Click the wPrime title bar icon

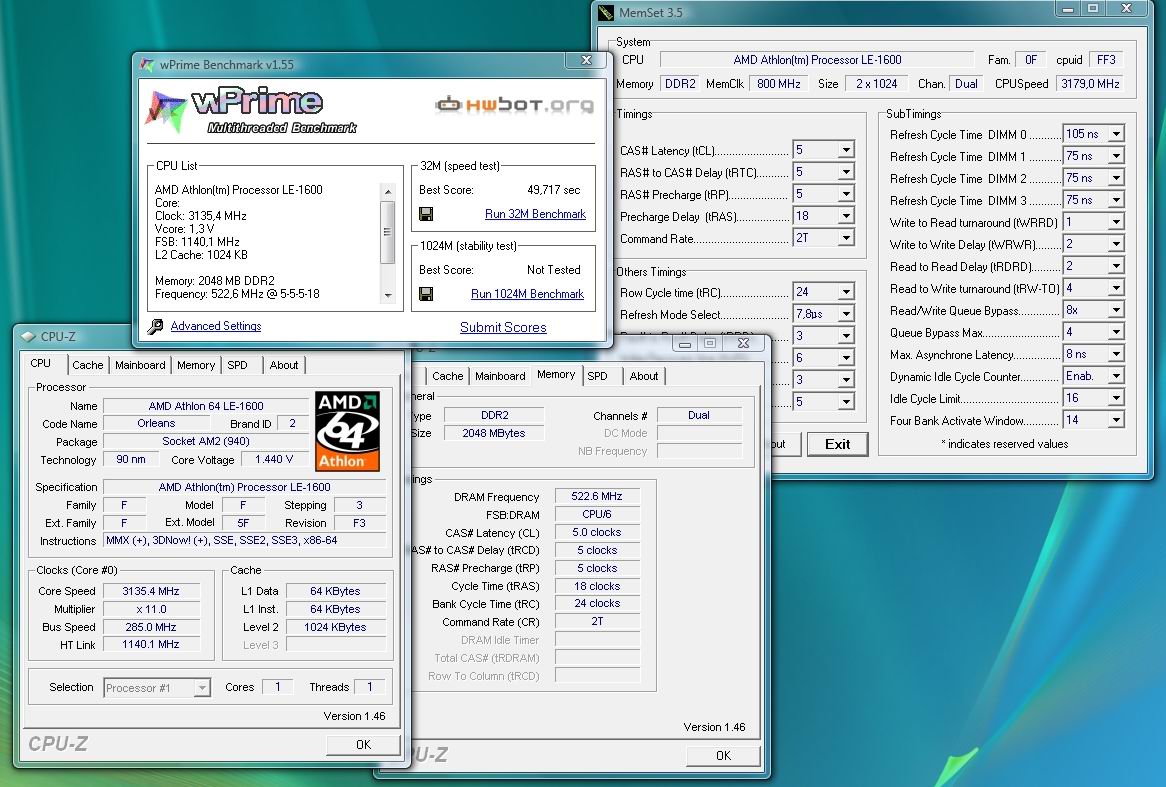[x=147, y=65]
